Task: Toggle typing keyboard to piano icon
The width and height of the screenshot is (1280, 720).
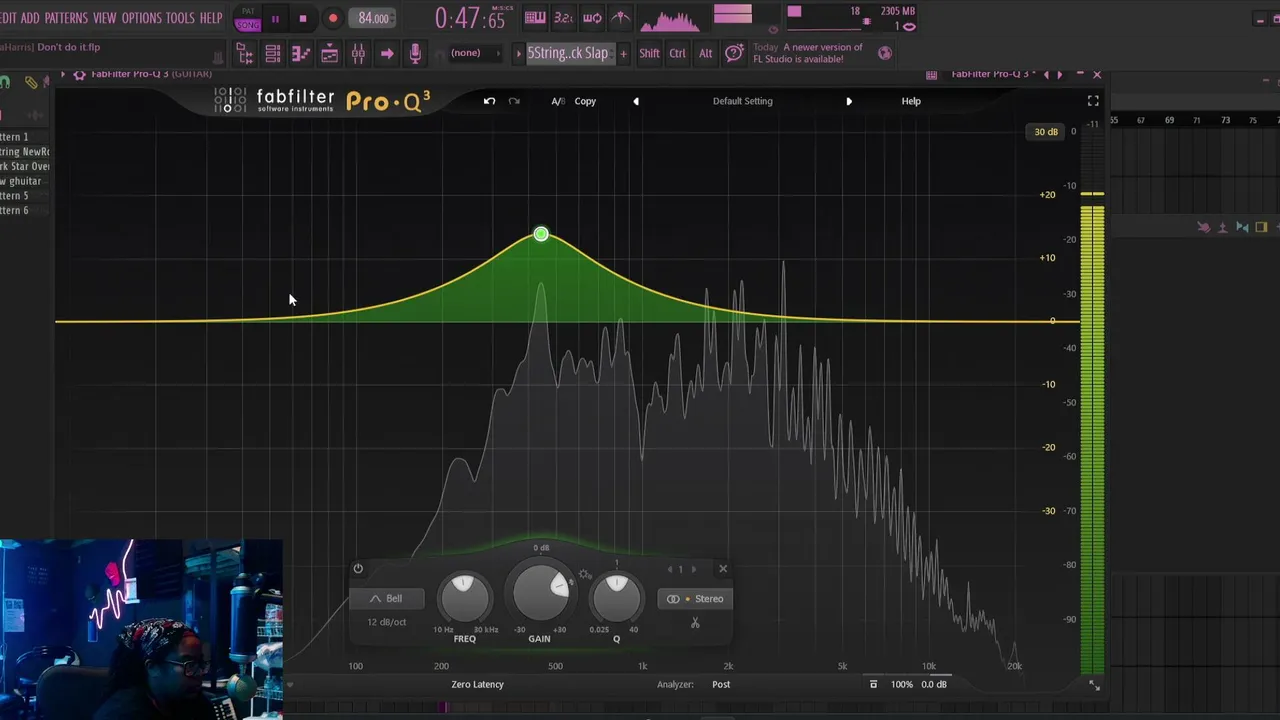Action: coord(535,17)
